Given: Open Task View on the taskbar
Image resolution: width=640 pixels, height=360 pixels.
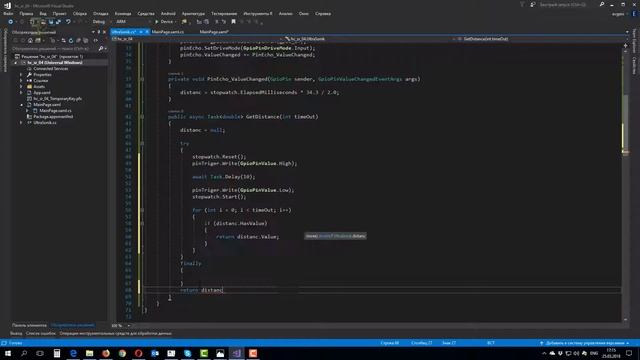Looking at the screenshot, I should coord(40,353).
